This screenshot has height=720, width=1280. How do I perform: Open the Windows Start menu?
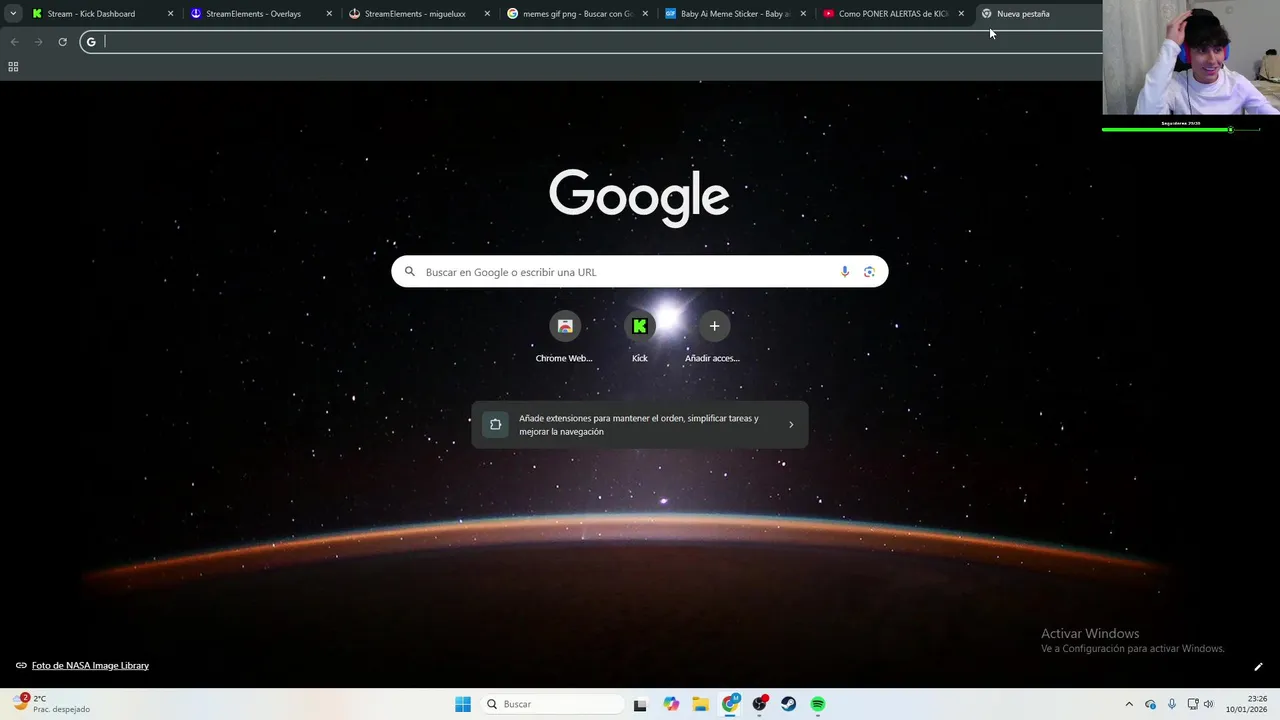(x=463, y=704)
